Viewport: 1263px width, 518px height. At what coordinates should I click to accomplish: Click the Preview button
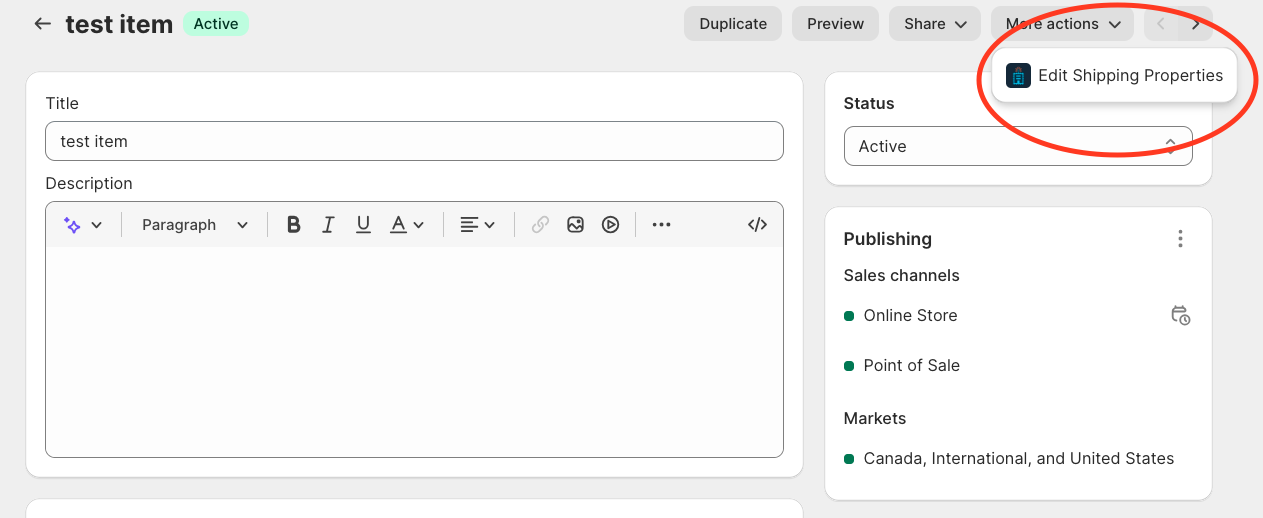point(835,24)
